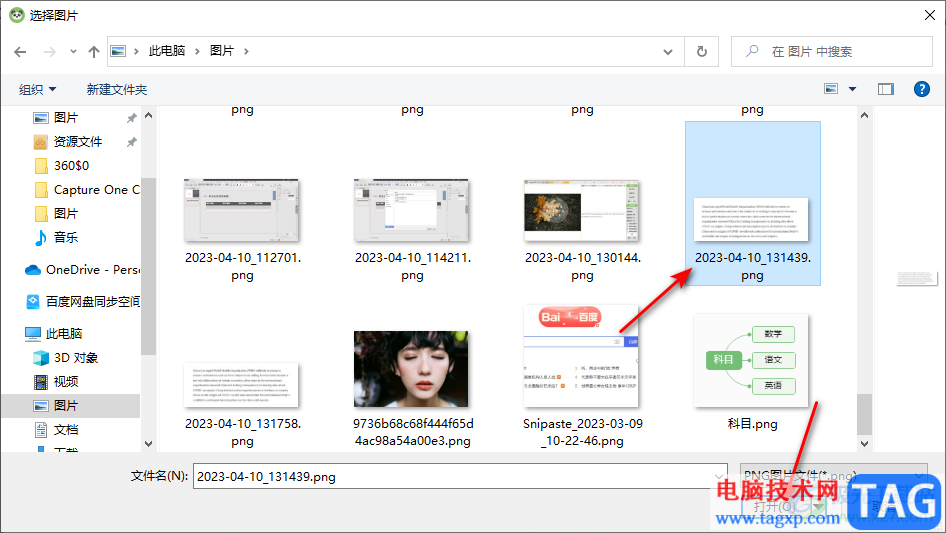Open the 组织 menu
This screenshot has width=946, height=533.
(37, 89)
